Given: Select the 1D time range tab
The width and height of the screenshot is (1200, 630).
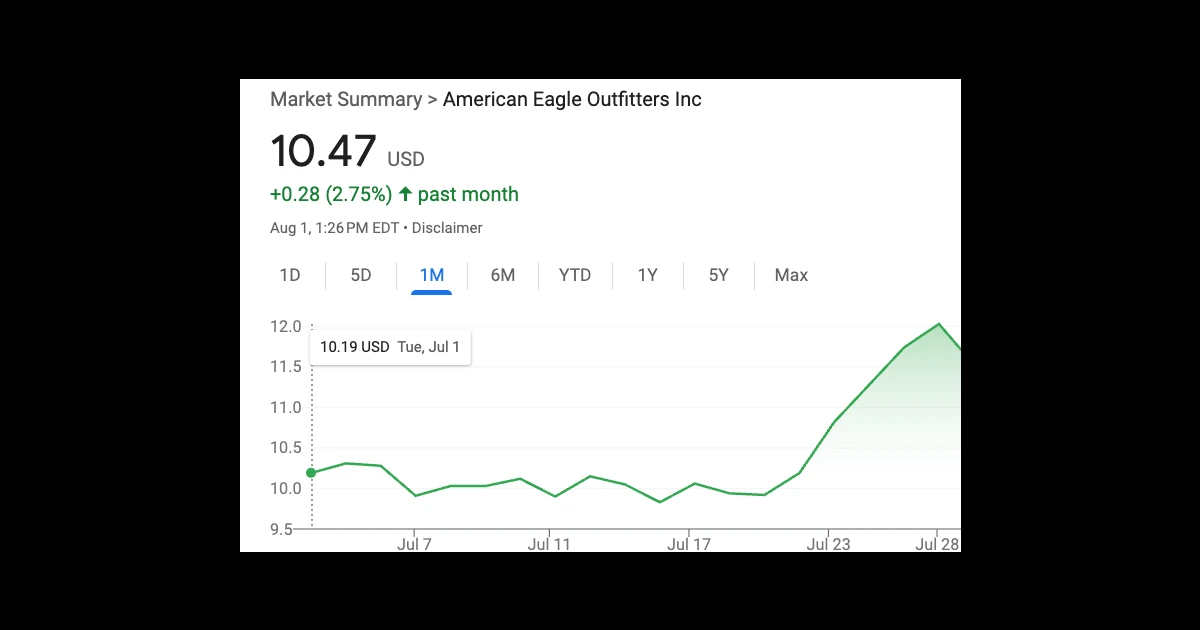Looking at the screenshot, I should point(290,275).
